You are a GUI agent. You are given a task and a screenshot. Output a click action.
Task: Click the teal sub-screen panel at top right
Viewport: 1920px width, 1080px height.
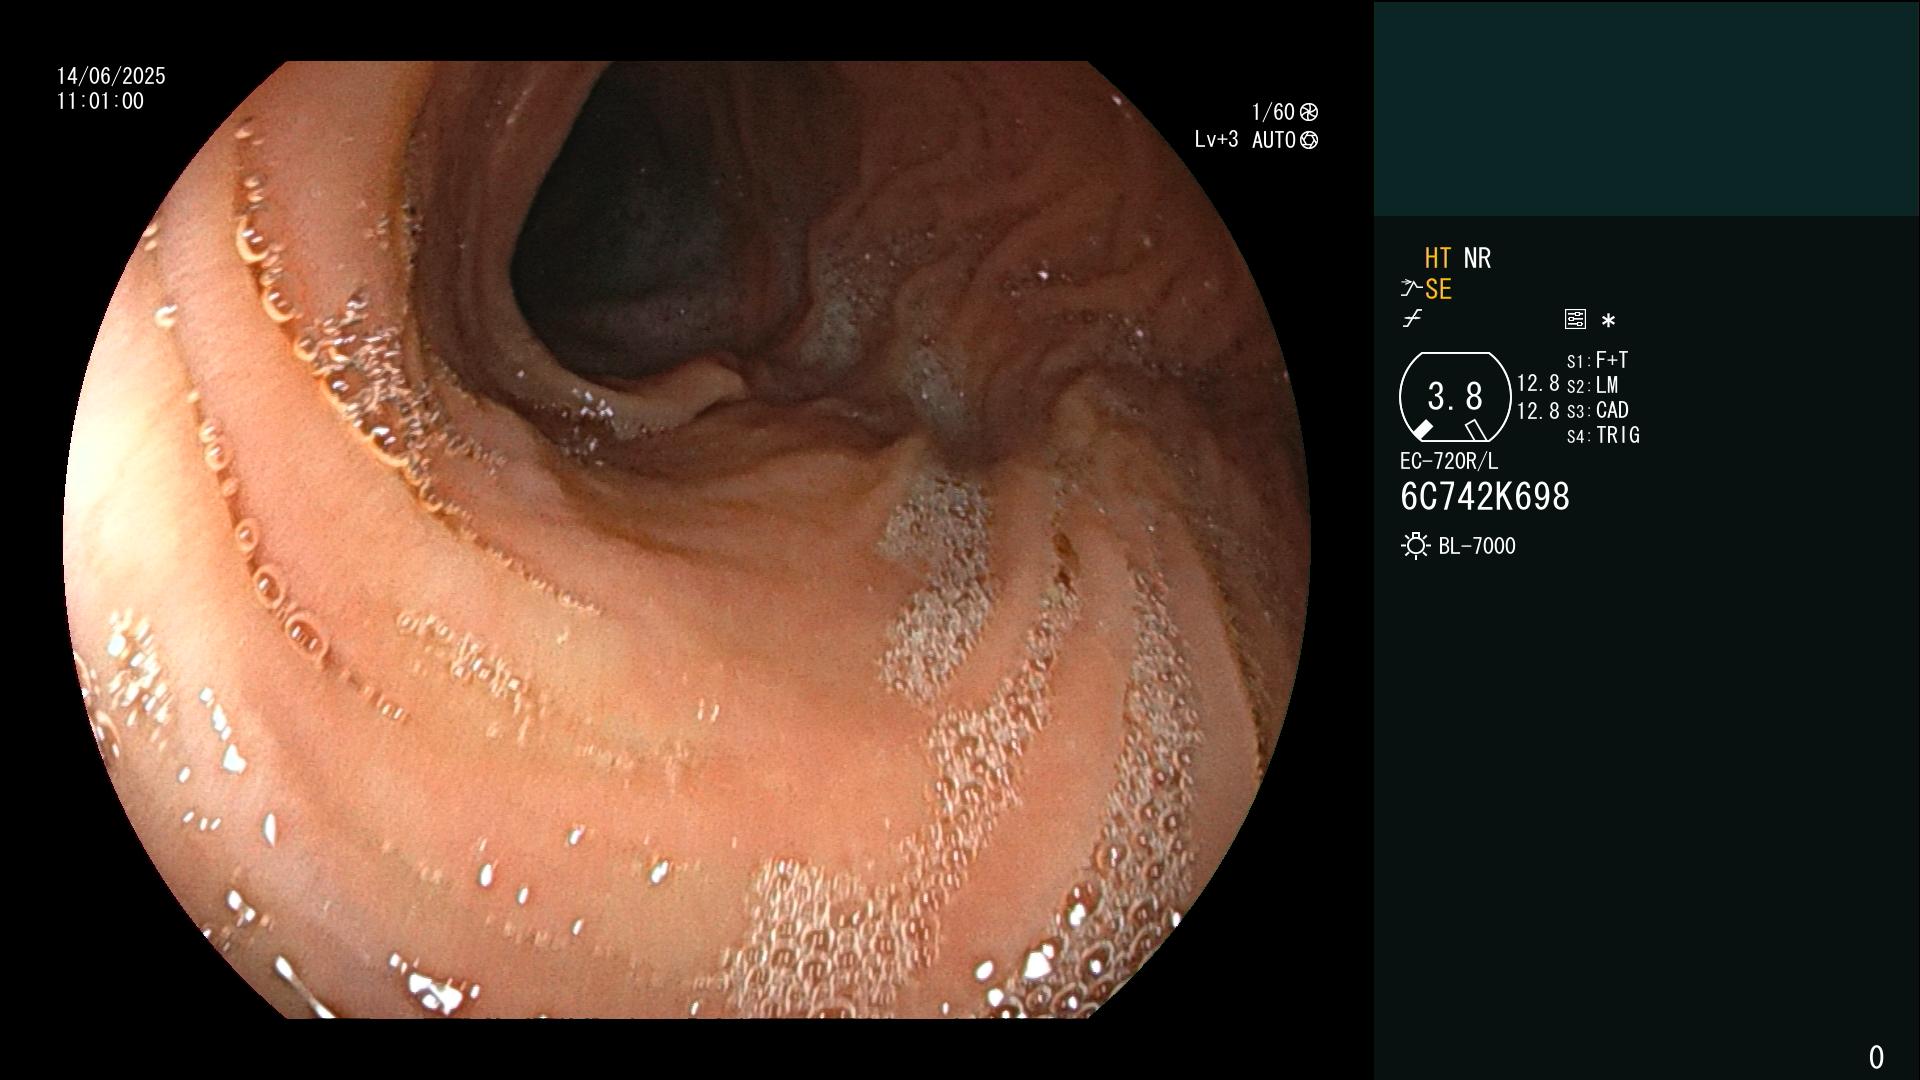tap(1646, 109)
